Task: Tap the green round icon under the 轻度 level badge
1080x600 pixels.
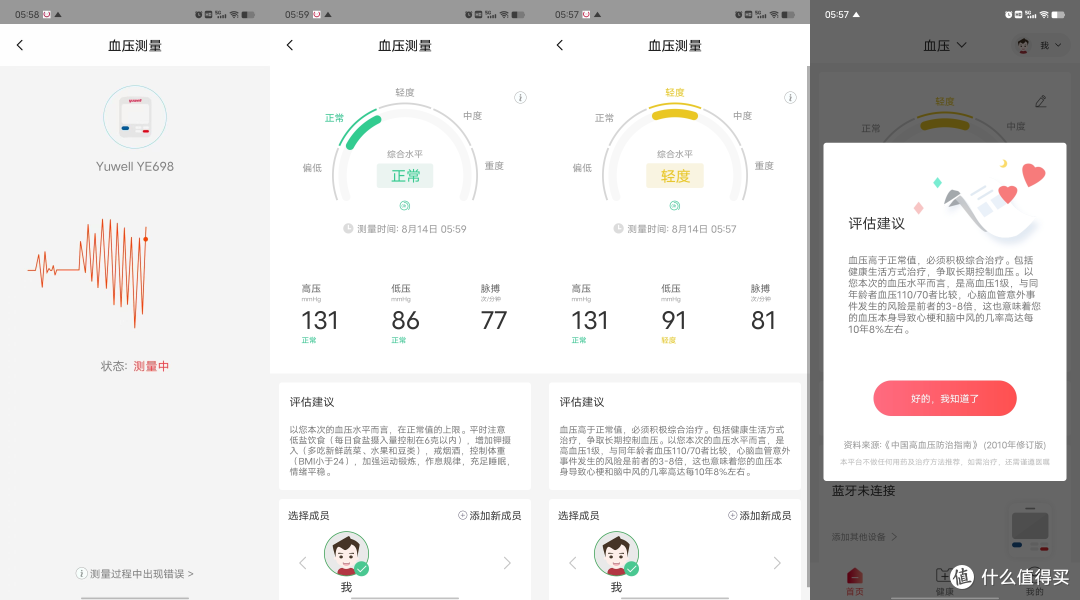Action: 675,206
